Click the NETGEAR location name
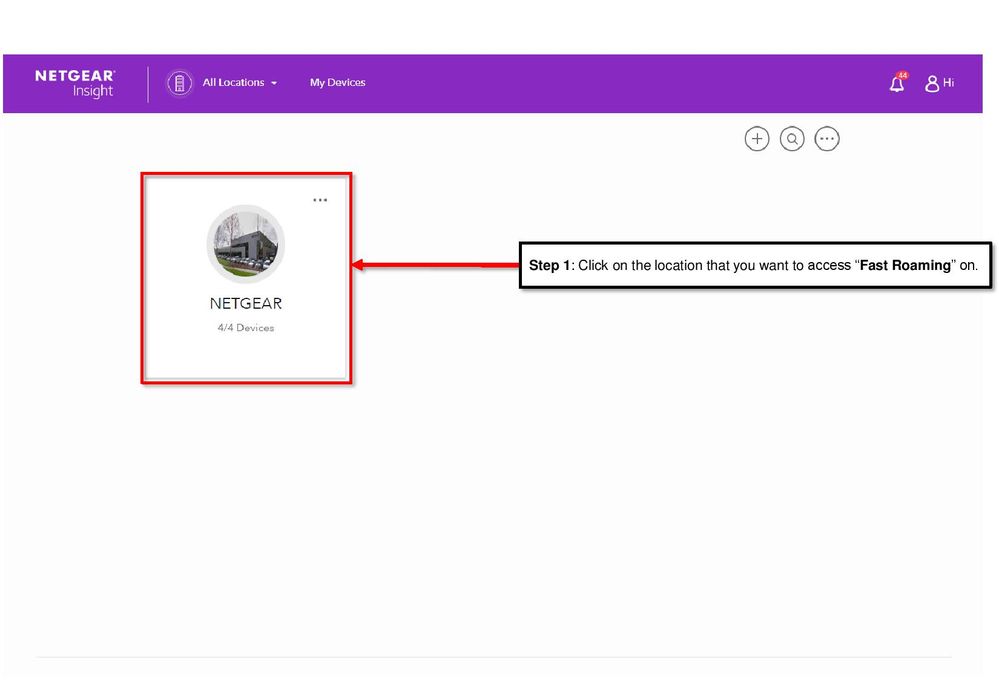 coord(246,304)
